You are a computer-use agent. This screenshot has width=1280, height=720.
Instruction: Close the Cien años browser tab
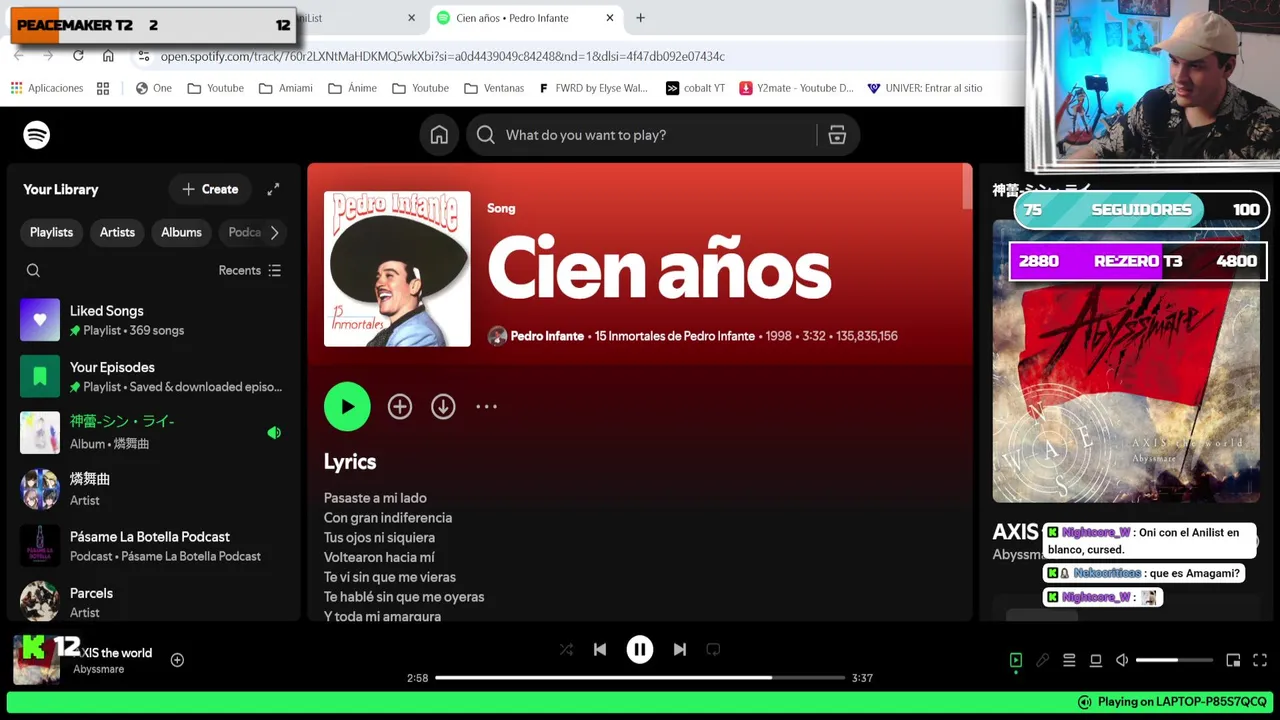[610, 18]
